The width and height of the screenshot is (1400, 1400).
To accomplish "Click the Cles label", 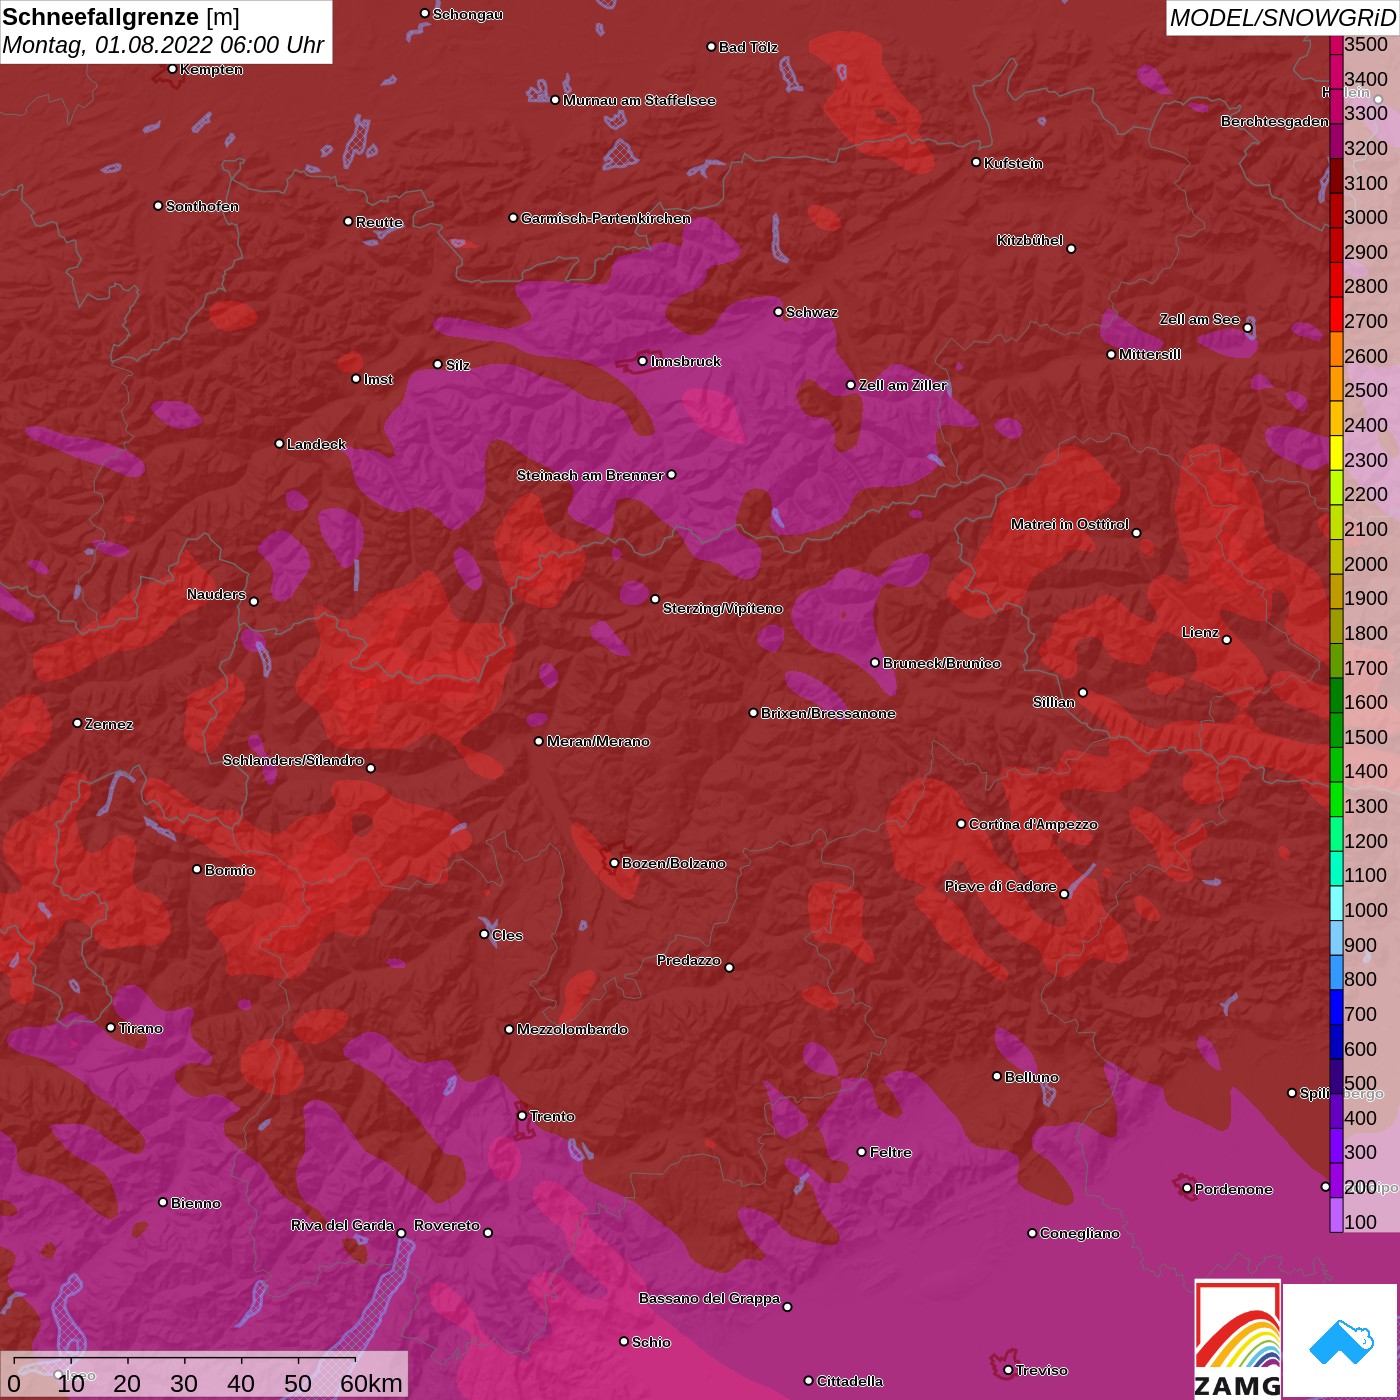I will pos(507,935).
